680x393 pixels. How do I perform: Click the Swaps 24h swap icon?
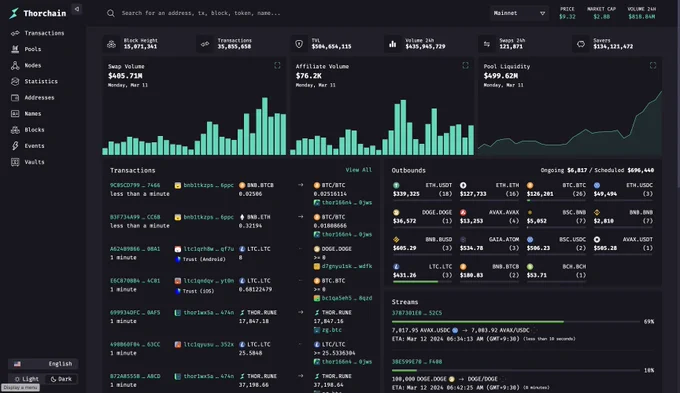pos(487,43)
